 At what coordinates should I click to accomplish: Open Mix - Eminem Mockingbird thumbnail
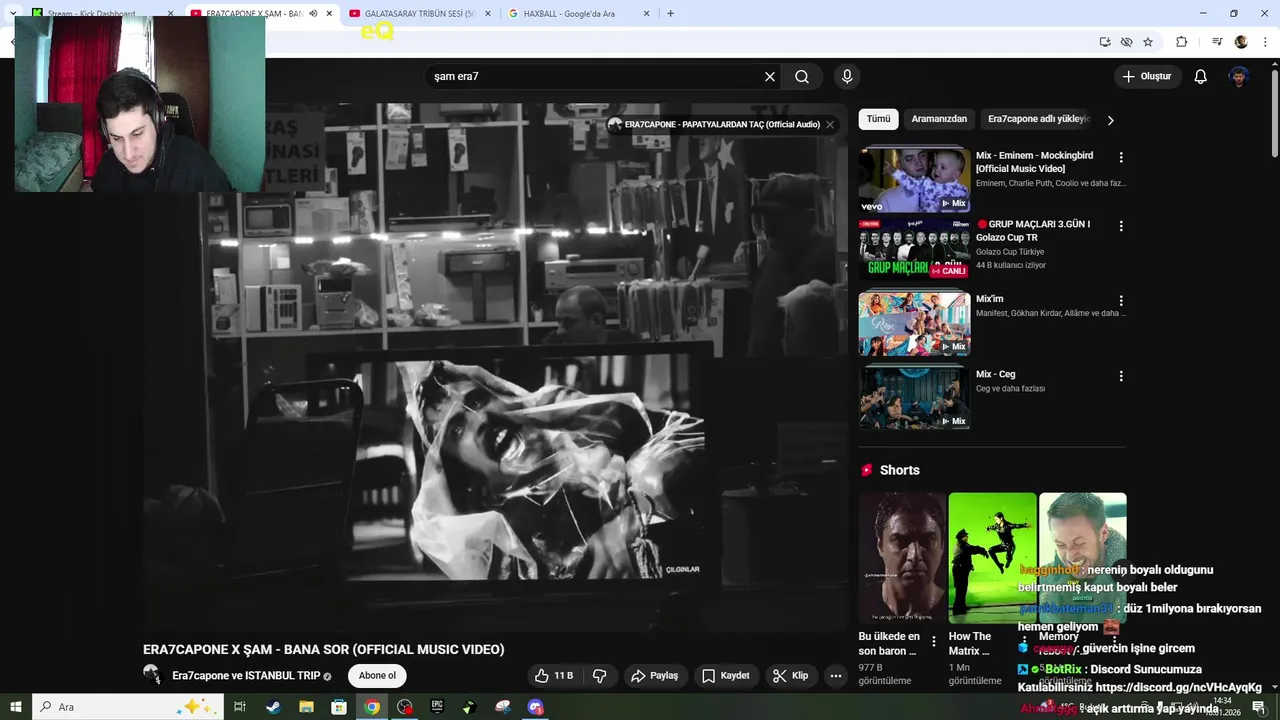(x=914, y=180)
